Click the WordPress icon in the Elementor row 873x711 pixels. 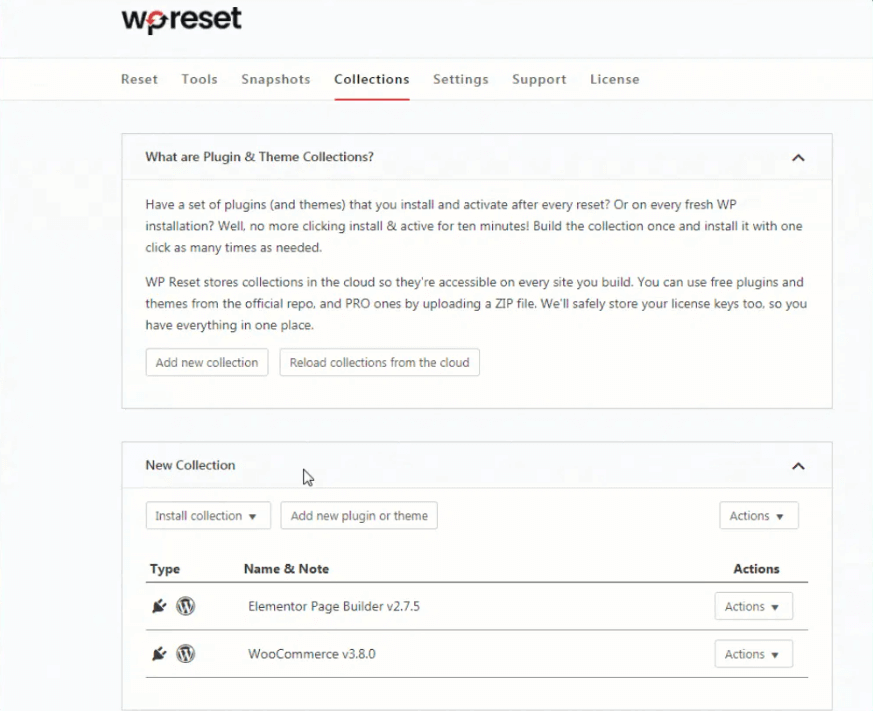[185, 606]
